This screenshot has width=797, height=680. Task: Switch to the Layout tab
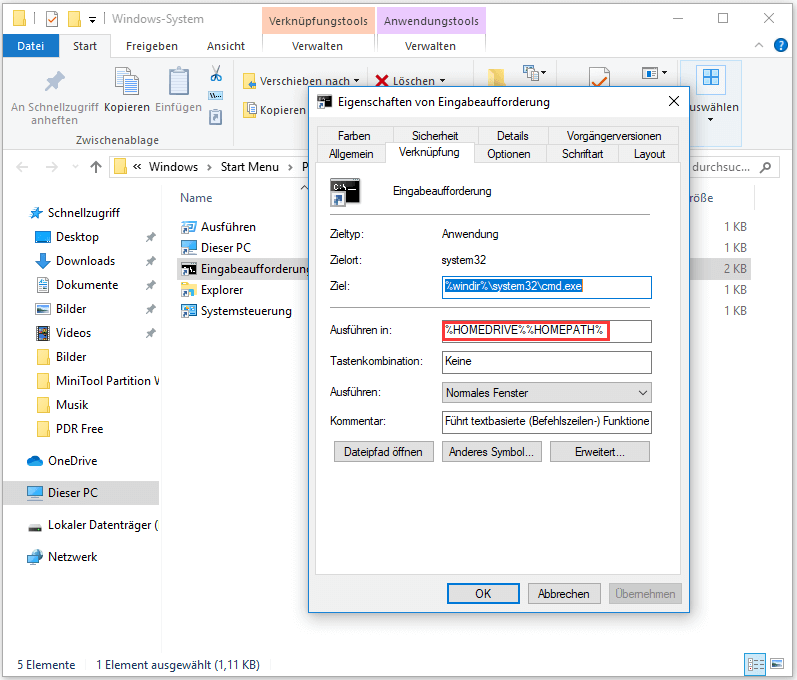click(x=649, y=154)
